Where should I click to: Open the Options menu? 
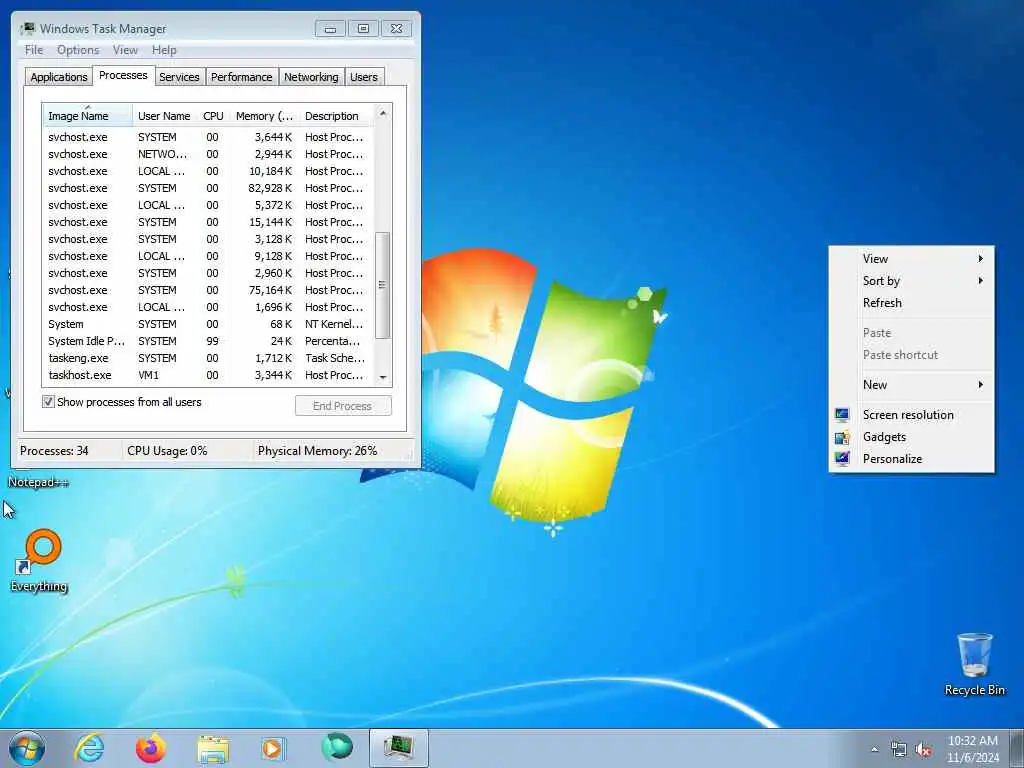78,50
